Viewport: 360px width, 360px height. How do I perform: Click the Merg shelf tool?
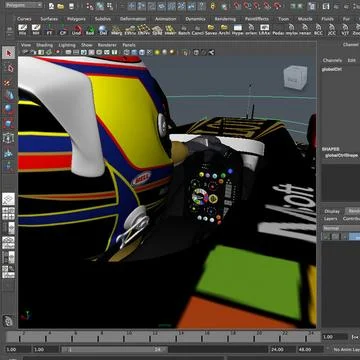(x=116, y=29)
